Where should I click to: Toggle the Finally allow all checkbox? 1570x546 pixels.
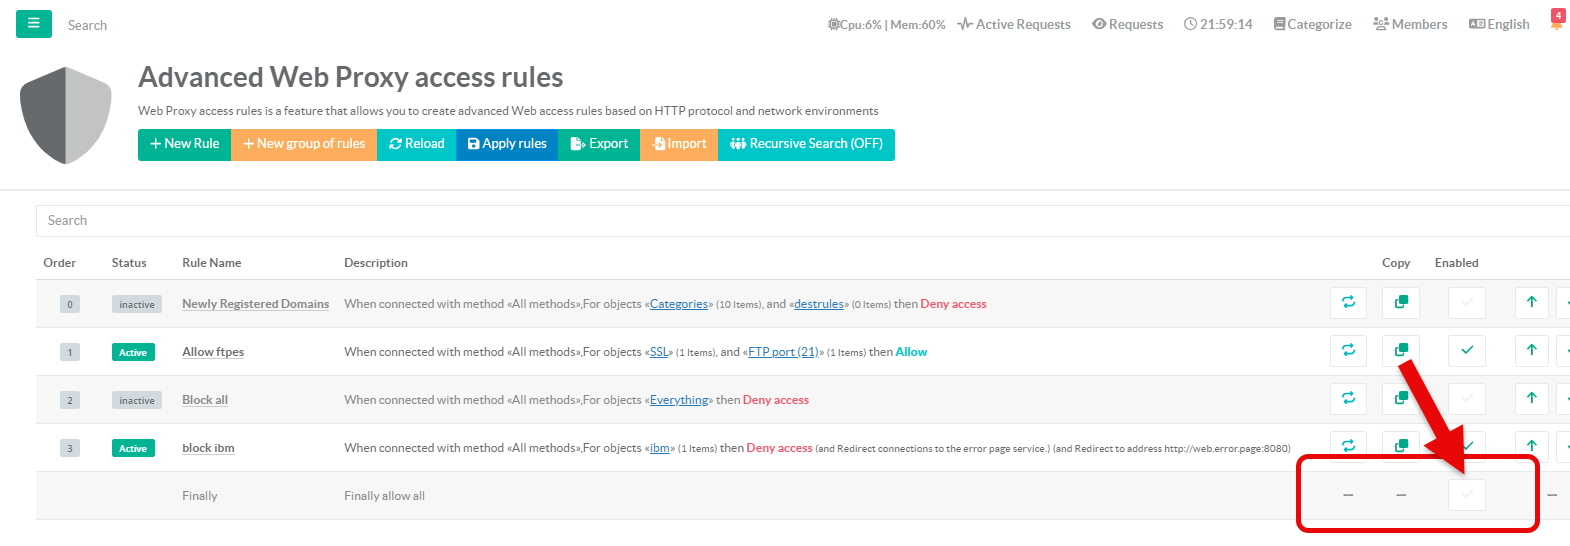(1466, 494)
